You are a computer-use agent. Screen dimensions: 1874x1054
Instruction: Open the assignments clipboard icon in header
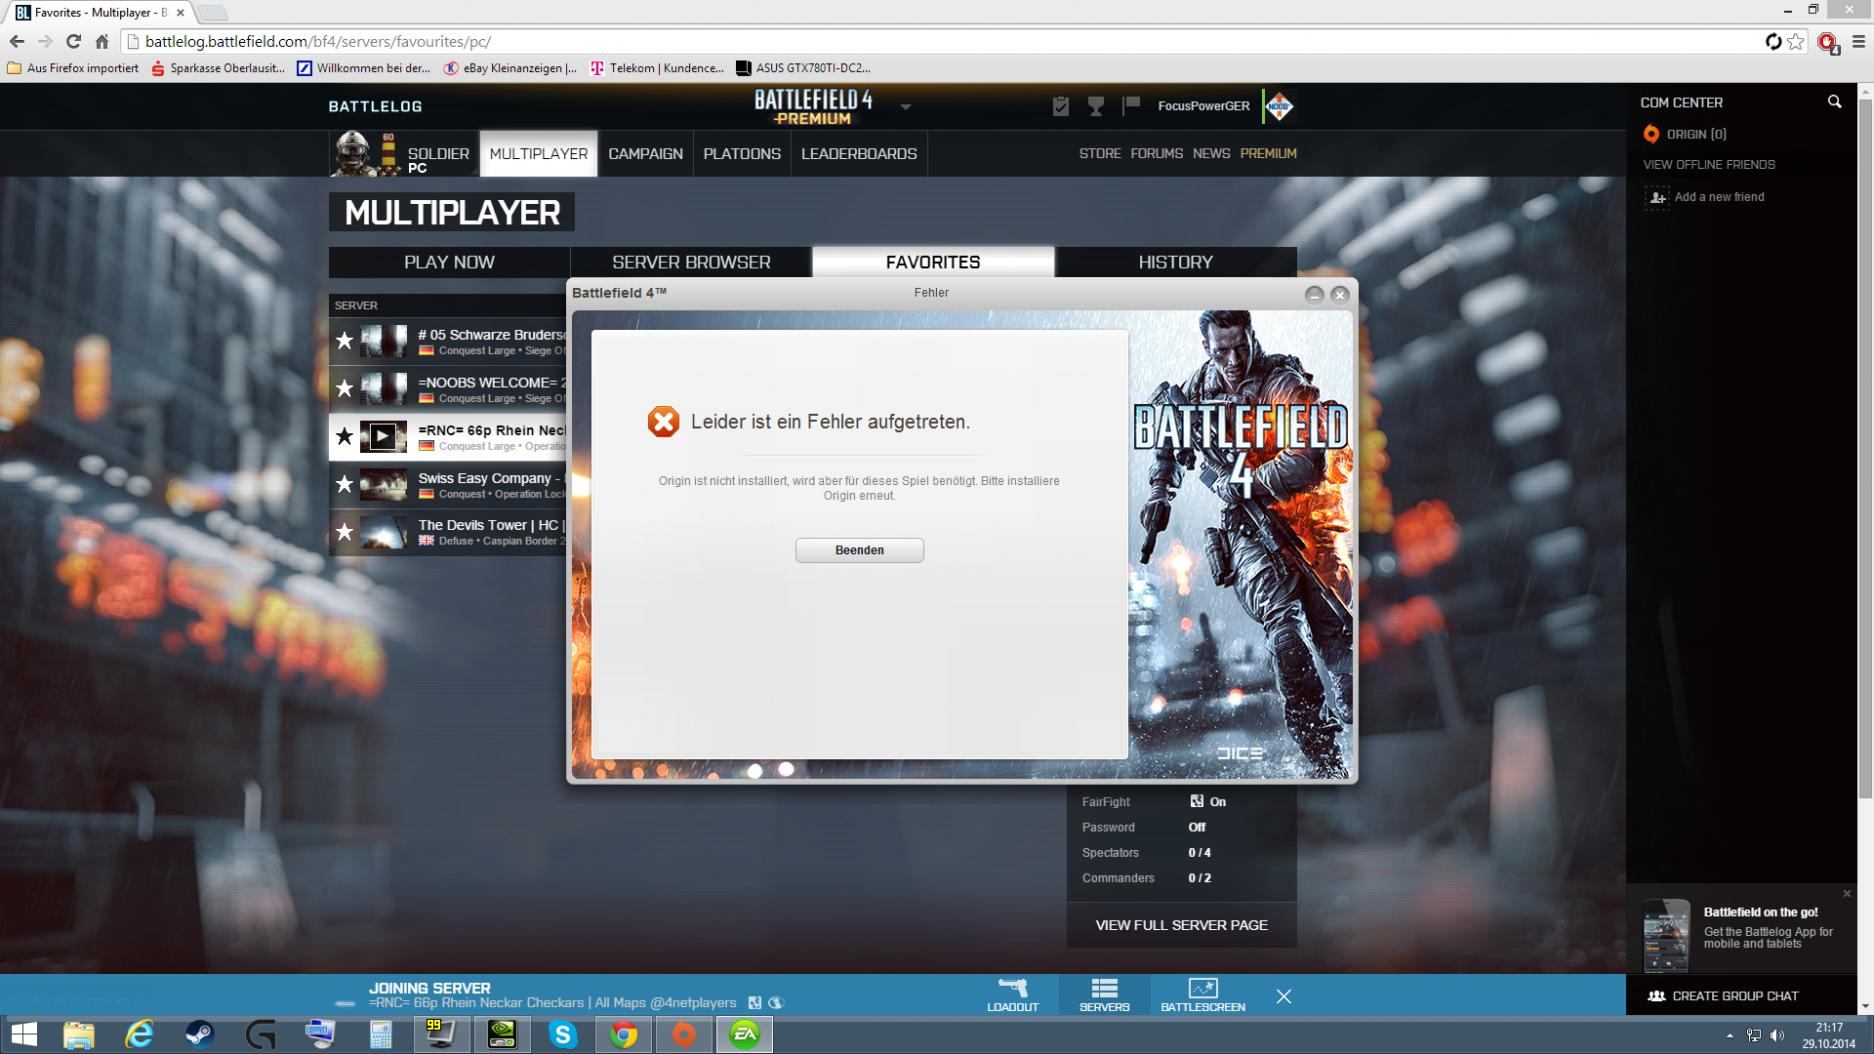1061,106
